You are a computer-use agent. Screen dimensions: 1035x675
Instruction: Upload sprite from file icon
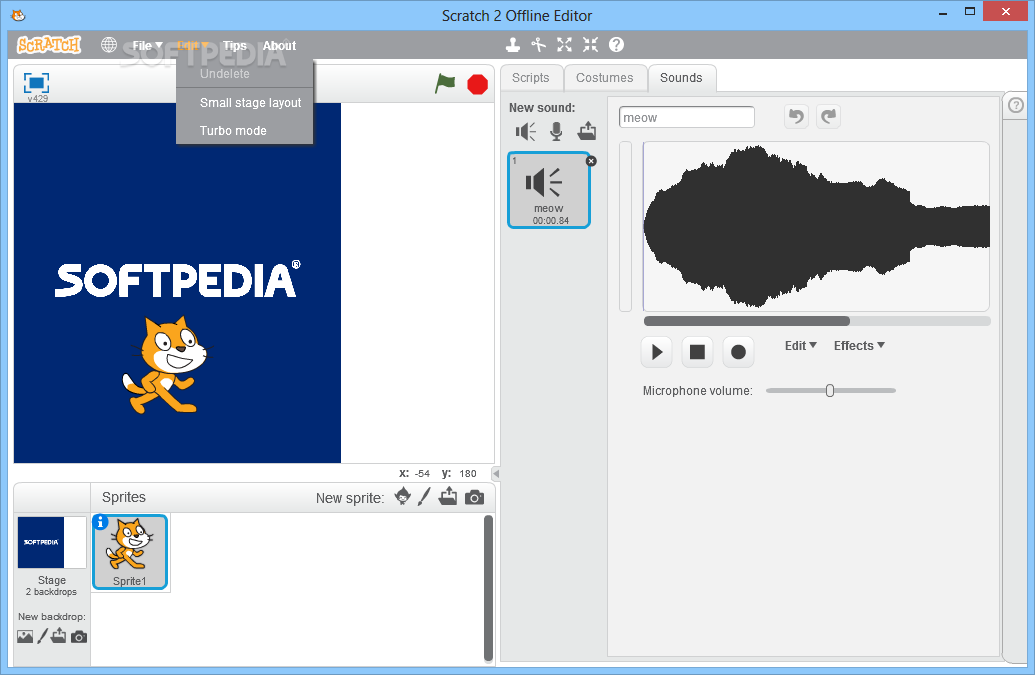448,496
